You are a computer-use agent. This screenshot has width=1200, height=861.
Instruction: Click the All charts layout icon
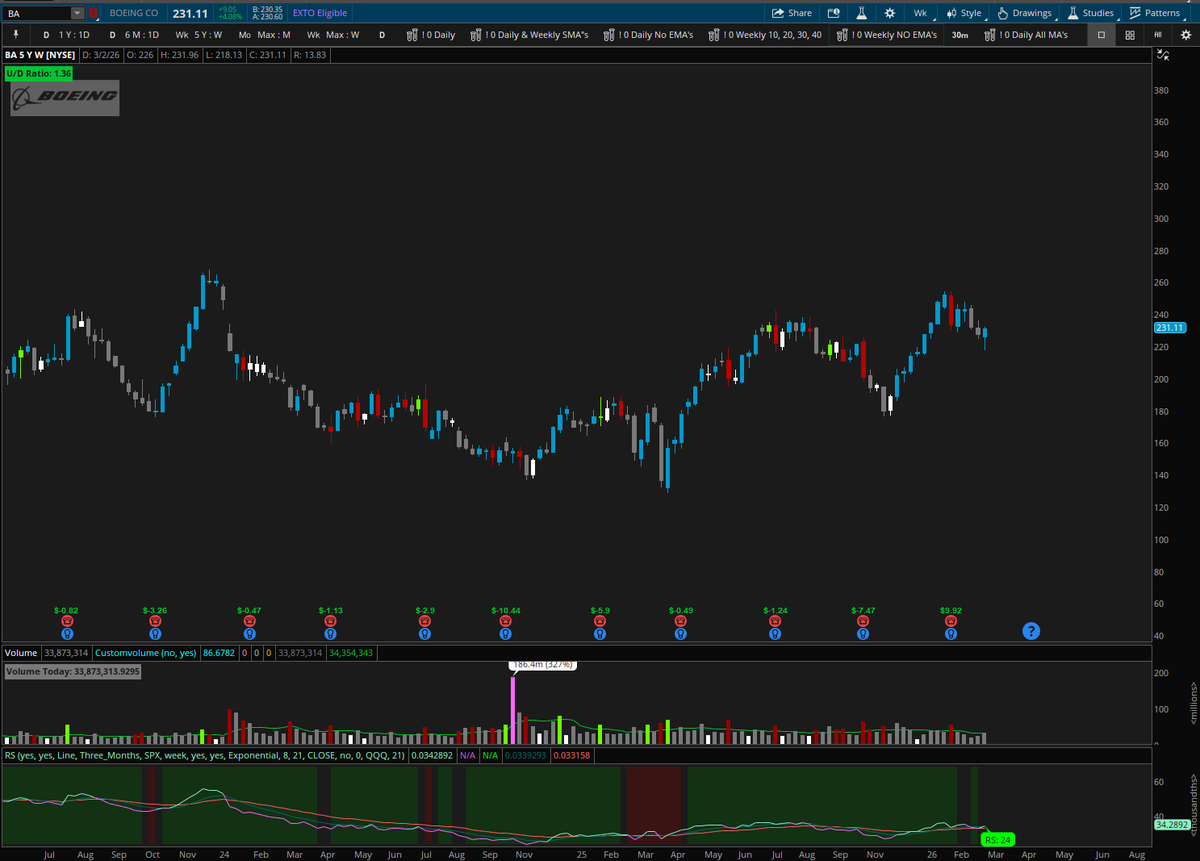click(x=1158, y=34)
